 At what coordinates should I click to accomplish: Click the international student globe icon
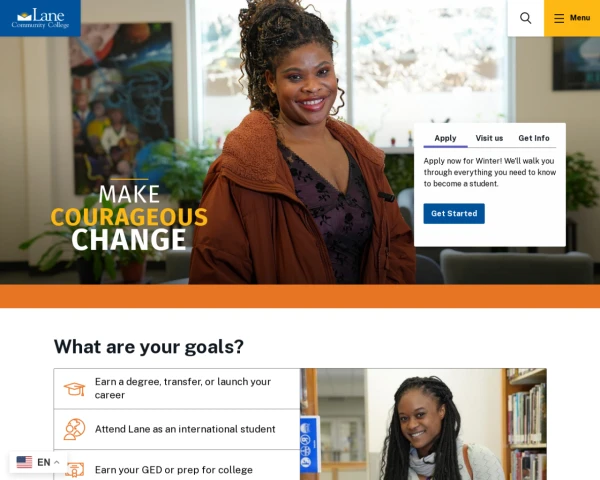pyautogui.click(x=74, y=429)
